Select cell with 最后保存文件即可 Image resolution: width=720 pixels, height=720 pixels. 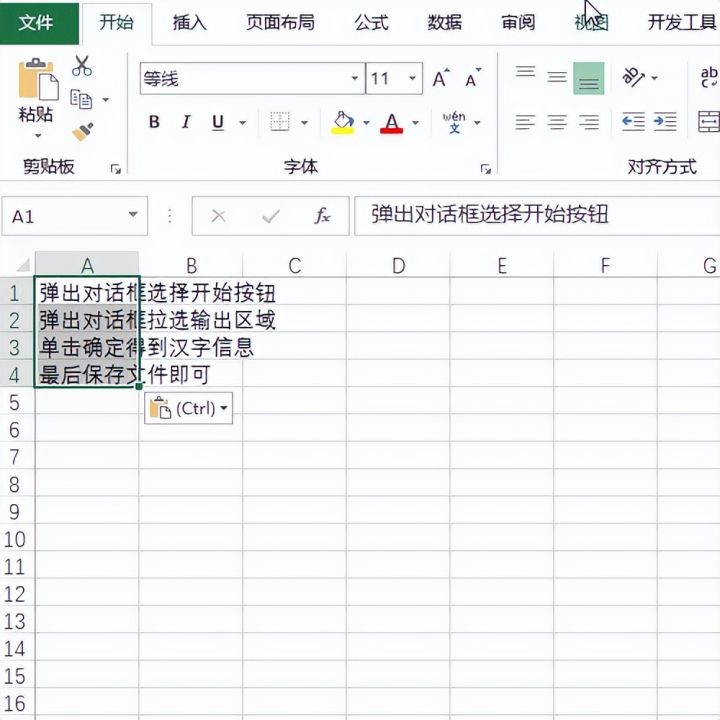click(87, 374)
